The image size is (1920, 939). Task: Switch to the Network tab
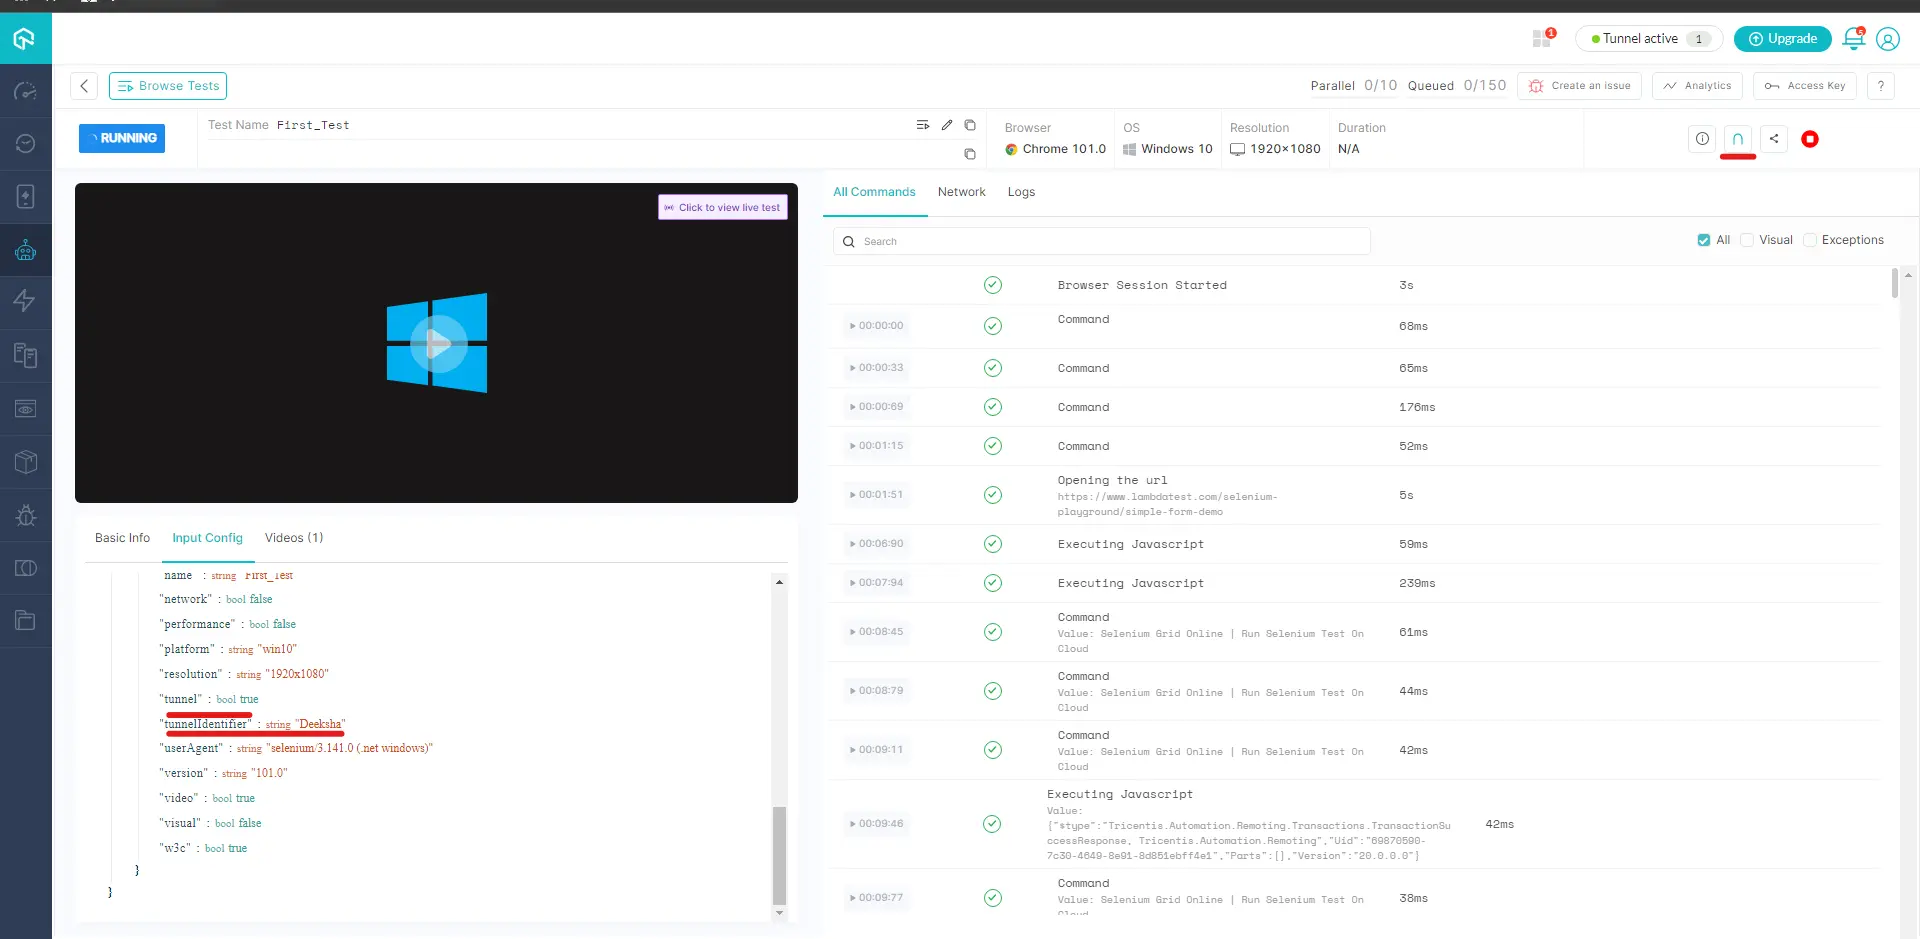[x=961, y=192]
